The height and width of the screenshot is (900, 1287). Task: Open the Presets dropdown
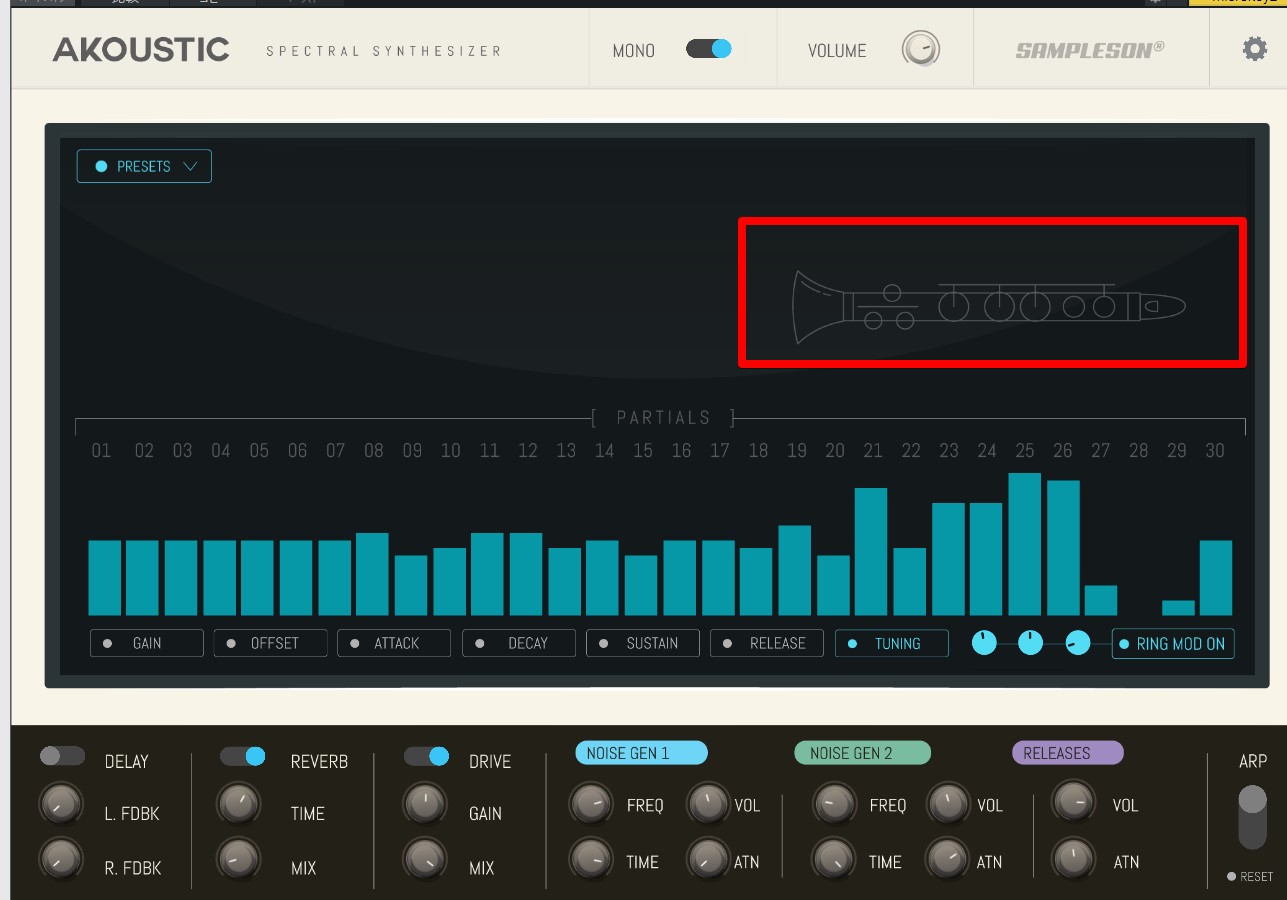pyautogui.click(x=144, y=167)
